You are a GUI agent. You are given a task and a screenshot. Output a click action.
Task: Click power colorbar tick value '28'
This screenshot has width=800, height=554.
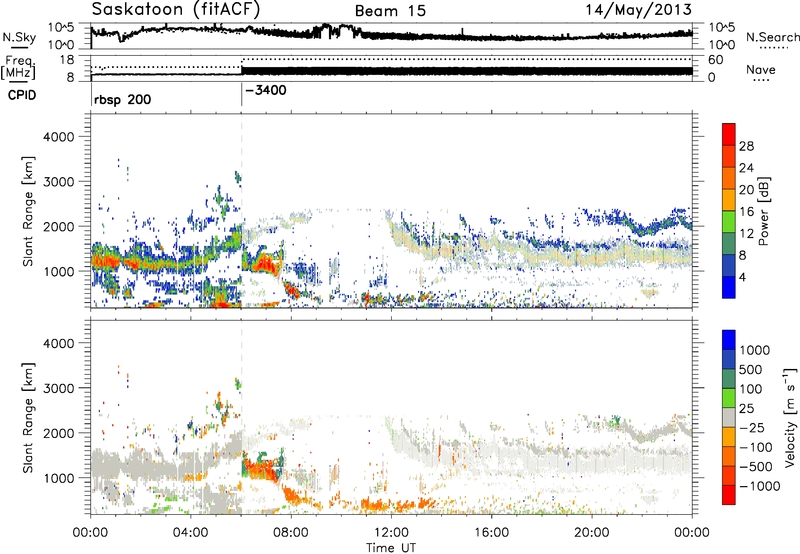(746, 146)
